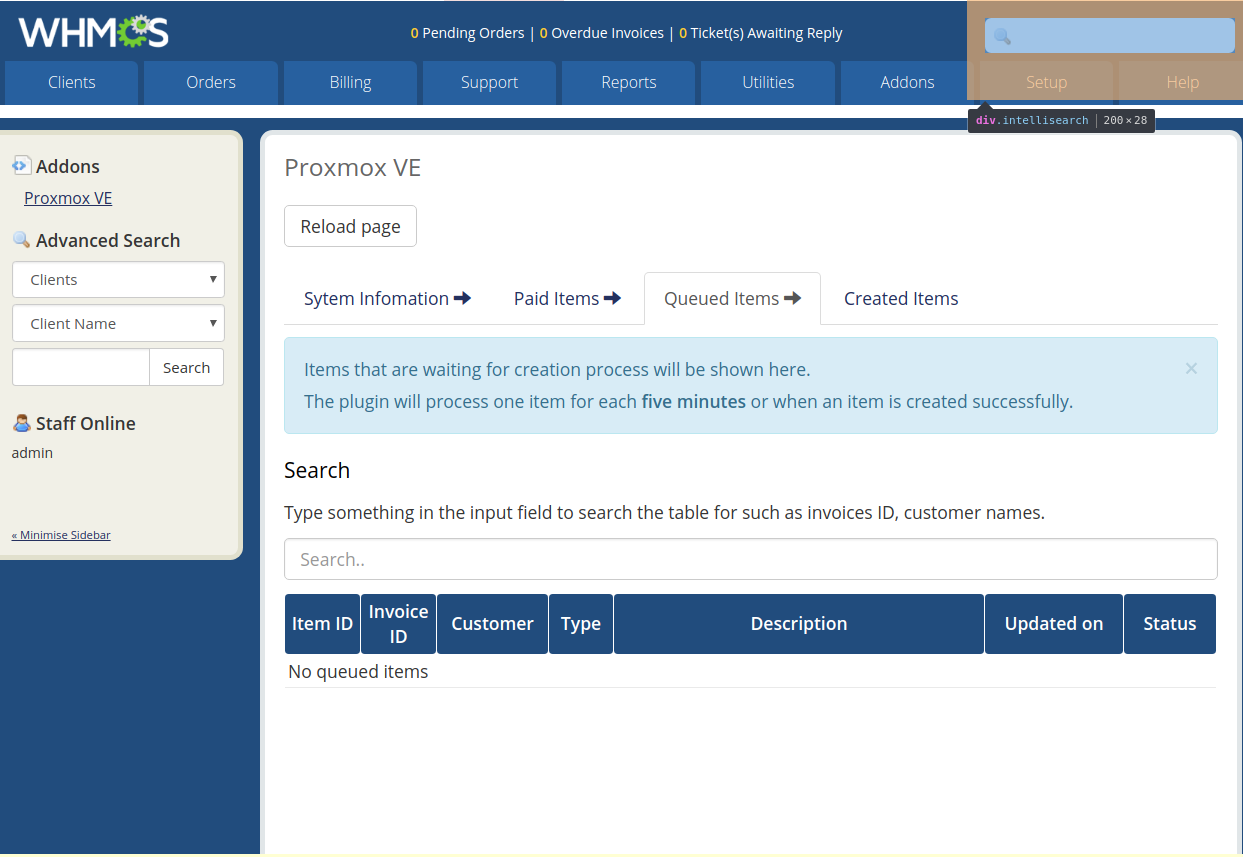Click the Addons sidebar heading icon

[21, 166]
